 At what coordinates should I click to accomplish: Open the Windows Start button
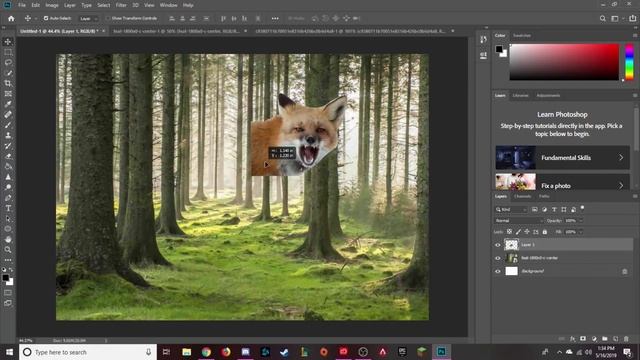[x=9, y=352]
